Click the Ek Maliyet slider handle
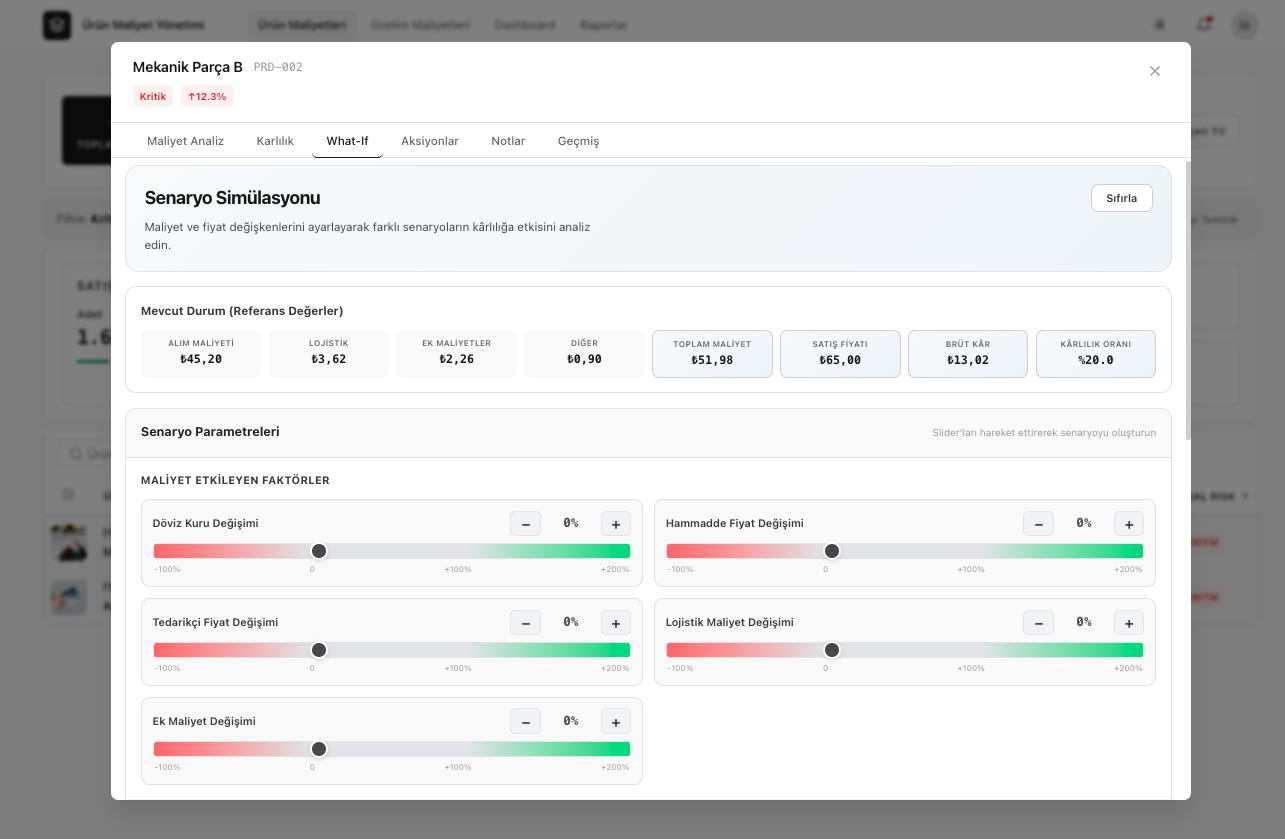The width and height of the screenshot is (1285, 839). tap(319, 749)
